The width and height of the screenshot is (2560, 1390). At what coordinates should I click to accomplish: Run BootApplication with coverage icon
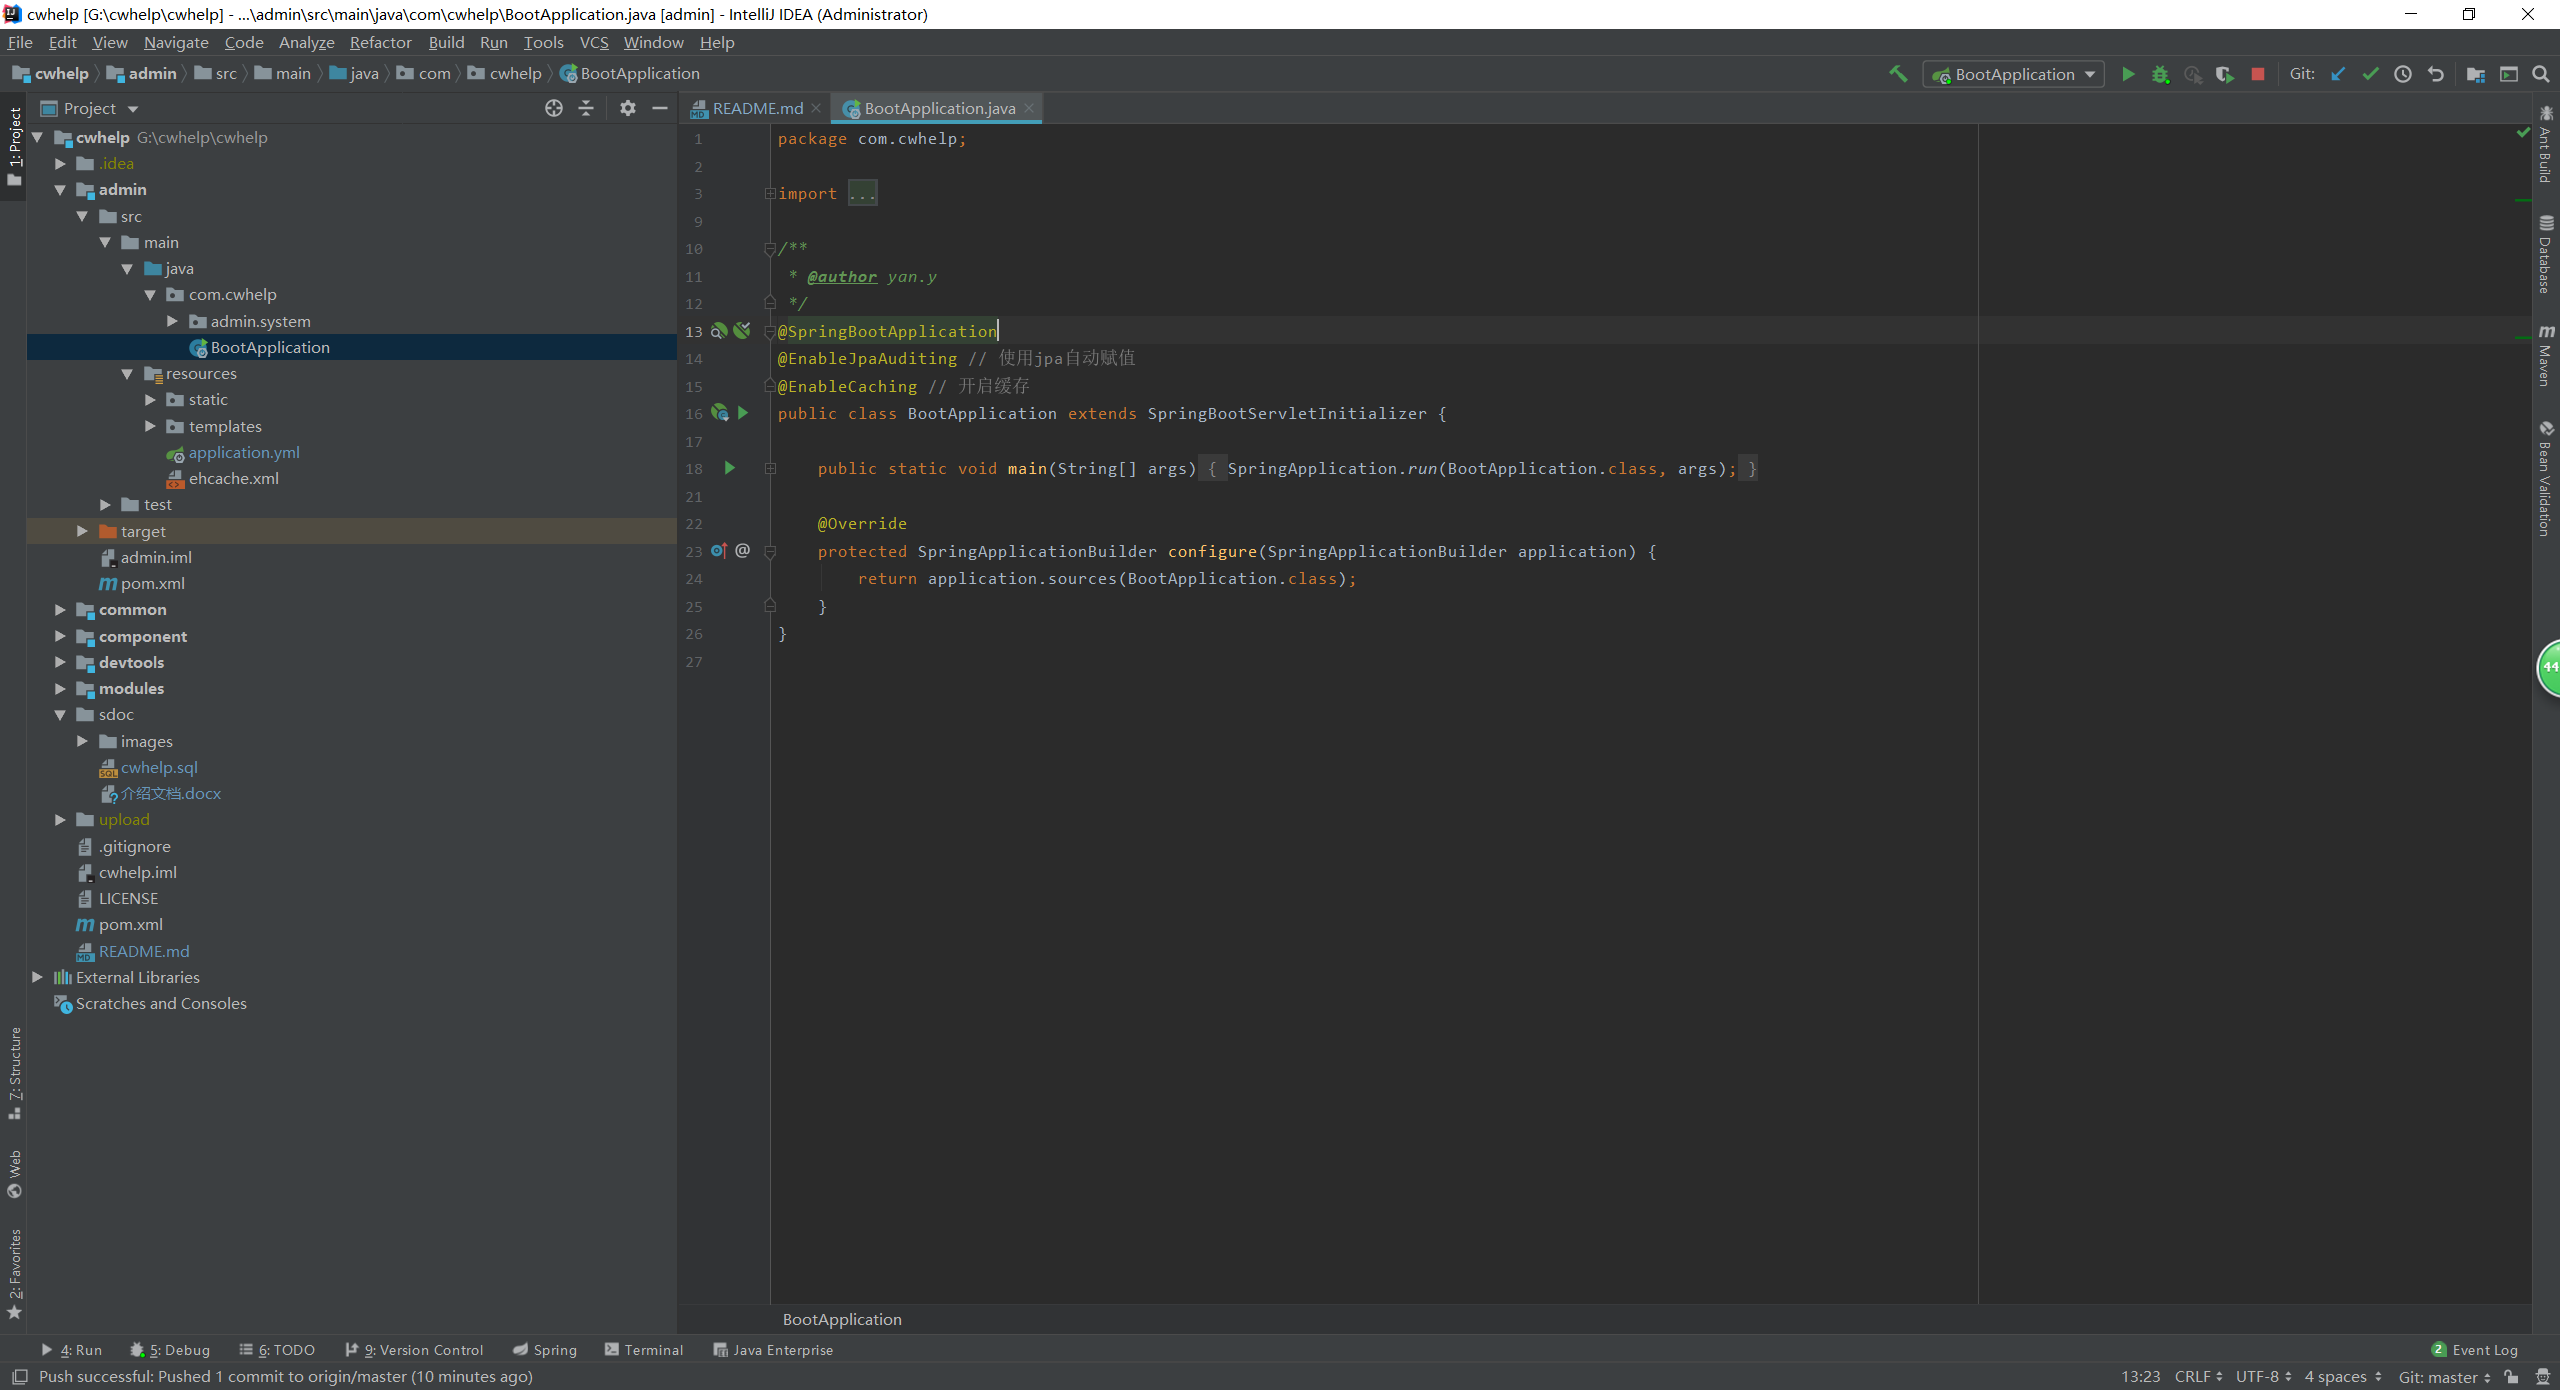coord(2225,74)
